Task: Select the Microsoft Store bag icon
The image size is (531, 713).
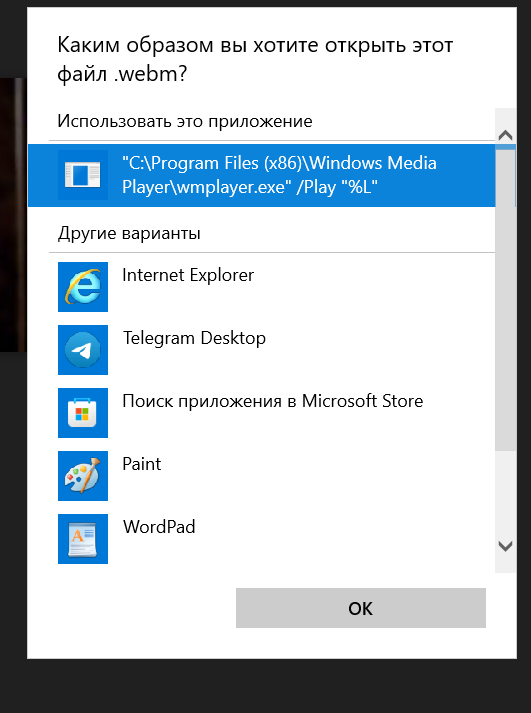Action: [x=83, y=413]
